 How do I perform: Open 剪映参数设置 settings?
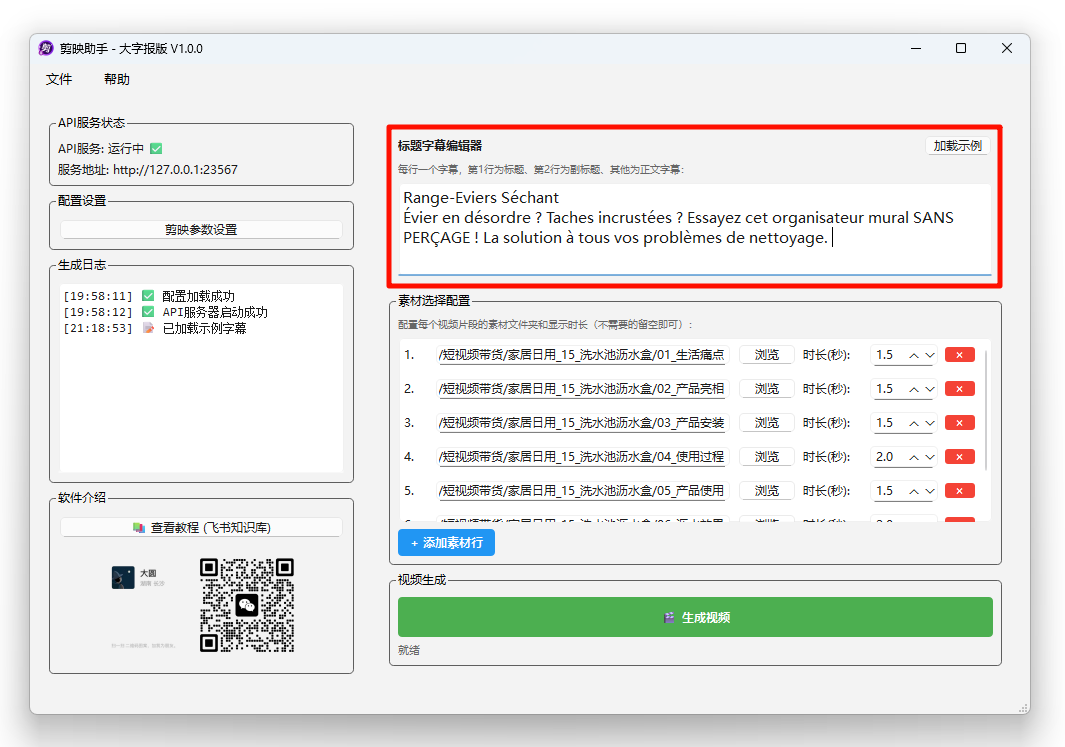tap(201, 229)
